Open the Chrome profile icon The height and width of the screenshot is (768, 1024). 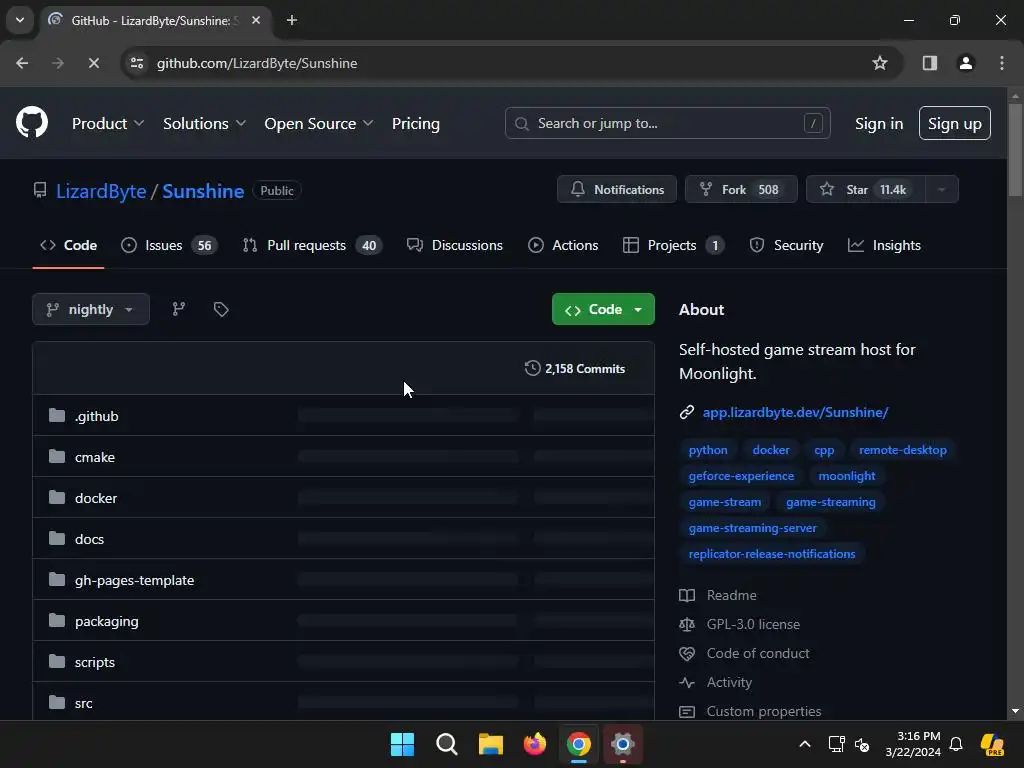pos(965,63)
